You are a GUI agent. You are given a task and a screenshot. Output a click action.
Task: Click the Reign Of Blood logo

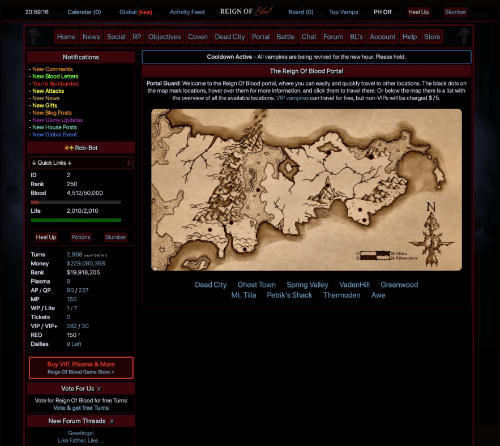tap(246, 11)
